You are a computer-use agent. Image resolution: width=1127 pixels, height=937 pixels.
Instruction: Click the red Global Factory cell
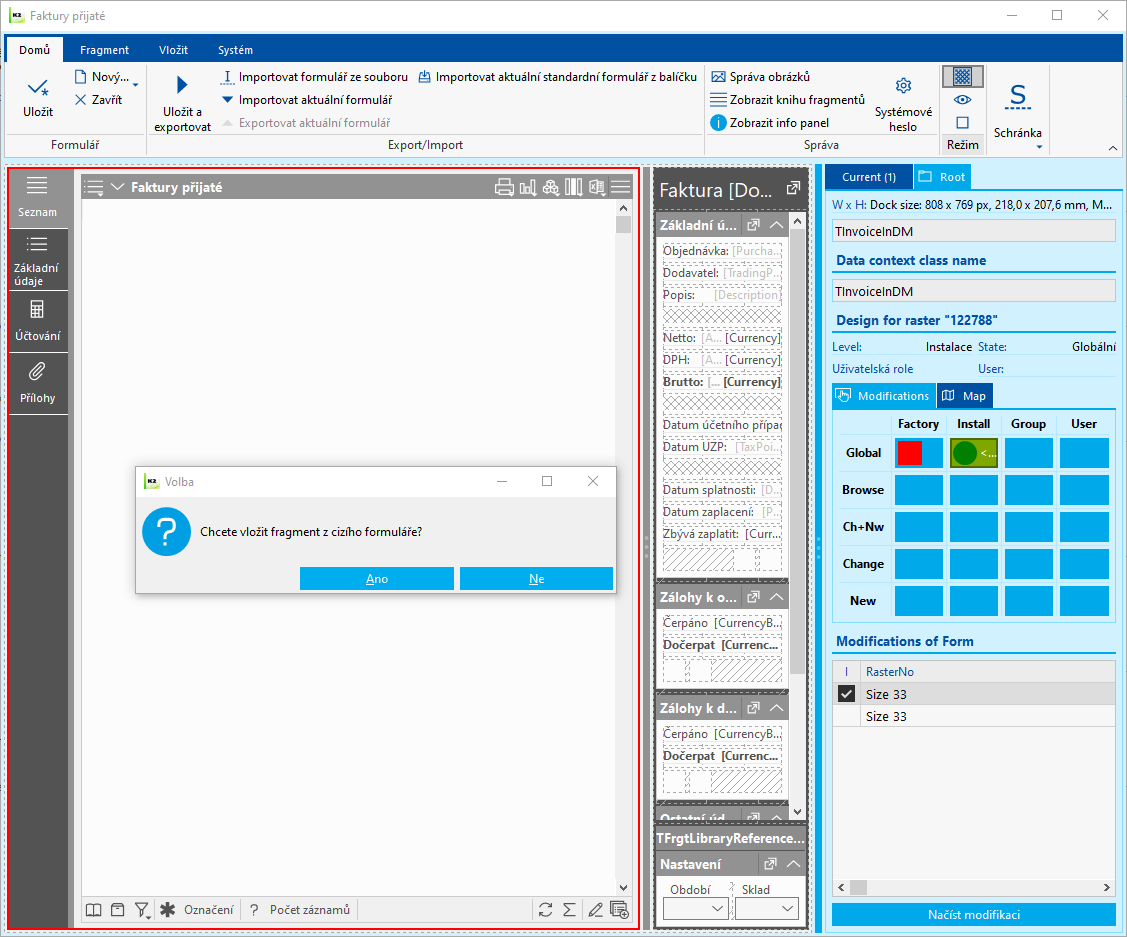pos(919,453)
